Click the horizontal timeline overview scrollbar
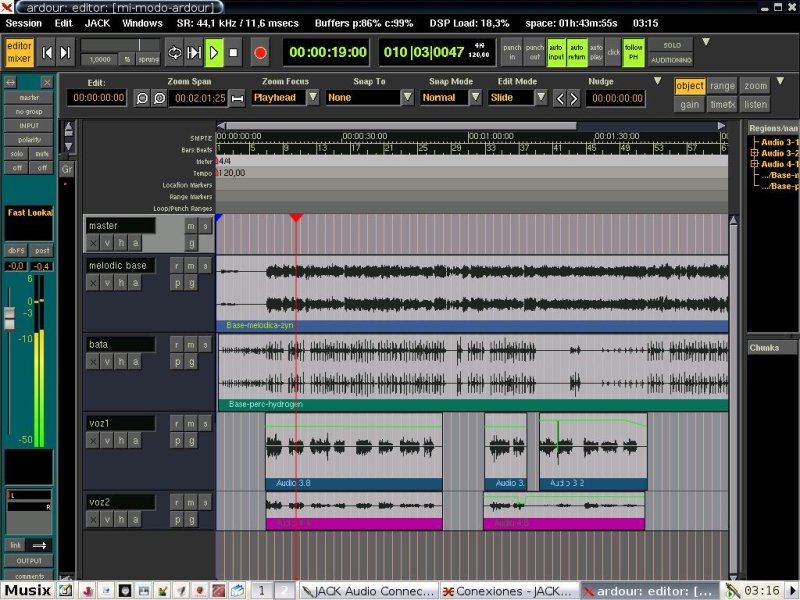 click(401, 126)
